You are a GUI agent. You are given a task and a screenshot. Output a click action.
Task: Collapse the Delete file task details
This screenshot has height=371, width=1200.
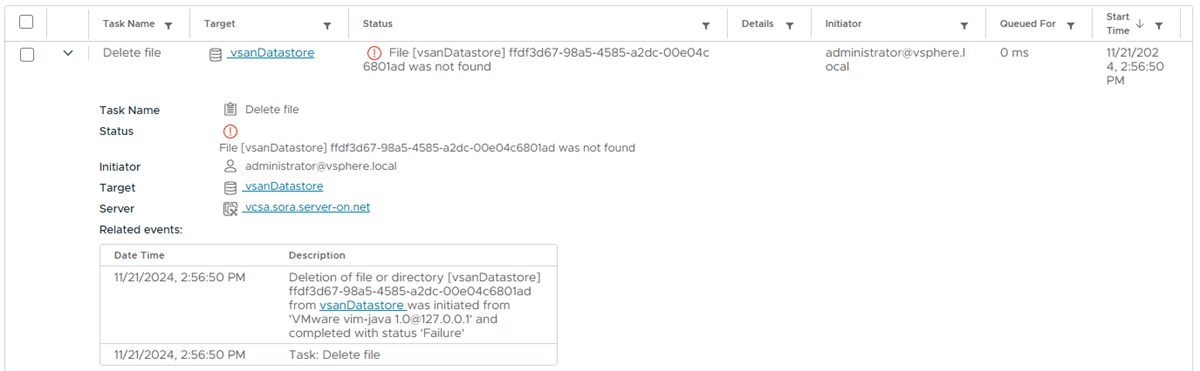tap(68, 54)
